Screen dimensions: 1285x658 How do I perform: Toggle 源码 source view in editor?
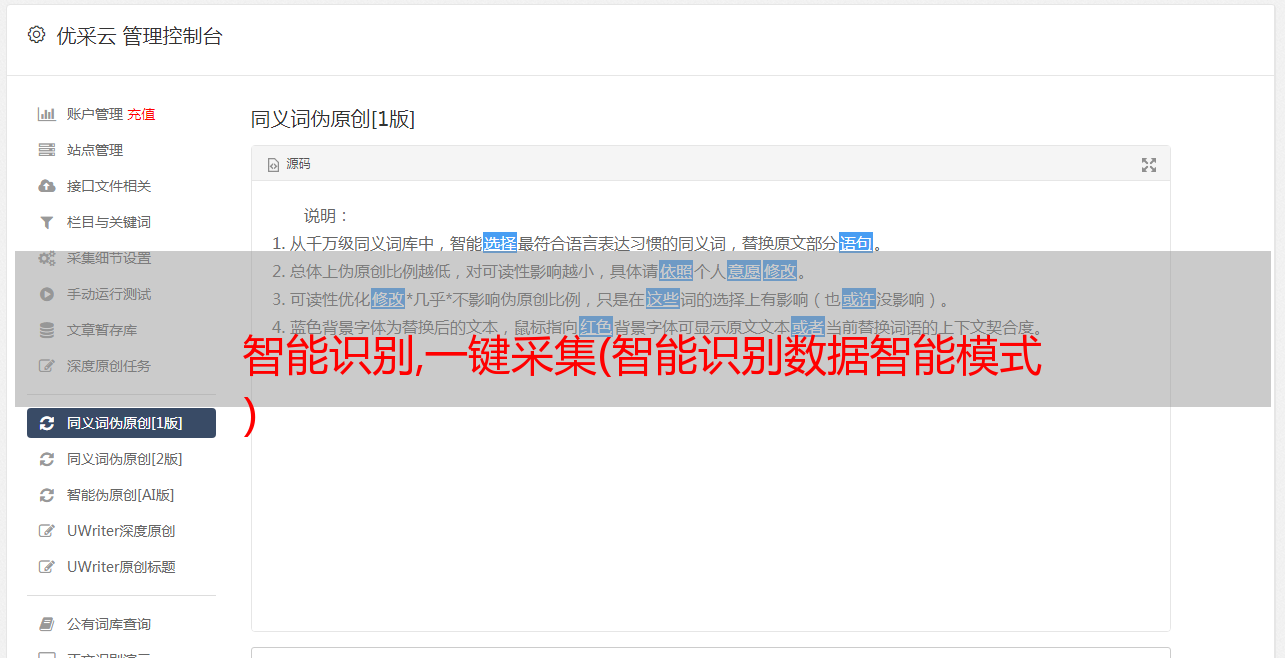(x=289, y=164)
